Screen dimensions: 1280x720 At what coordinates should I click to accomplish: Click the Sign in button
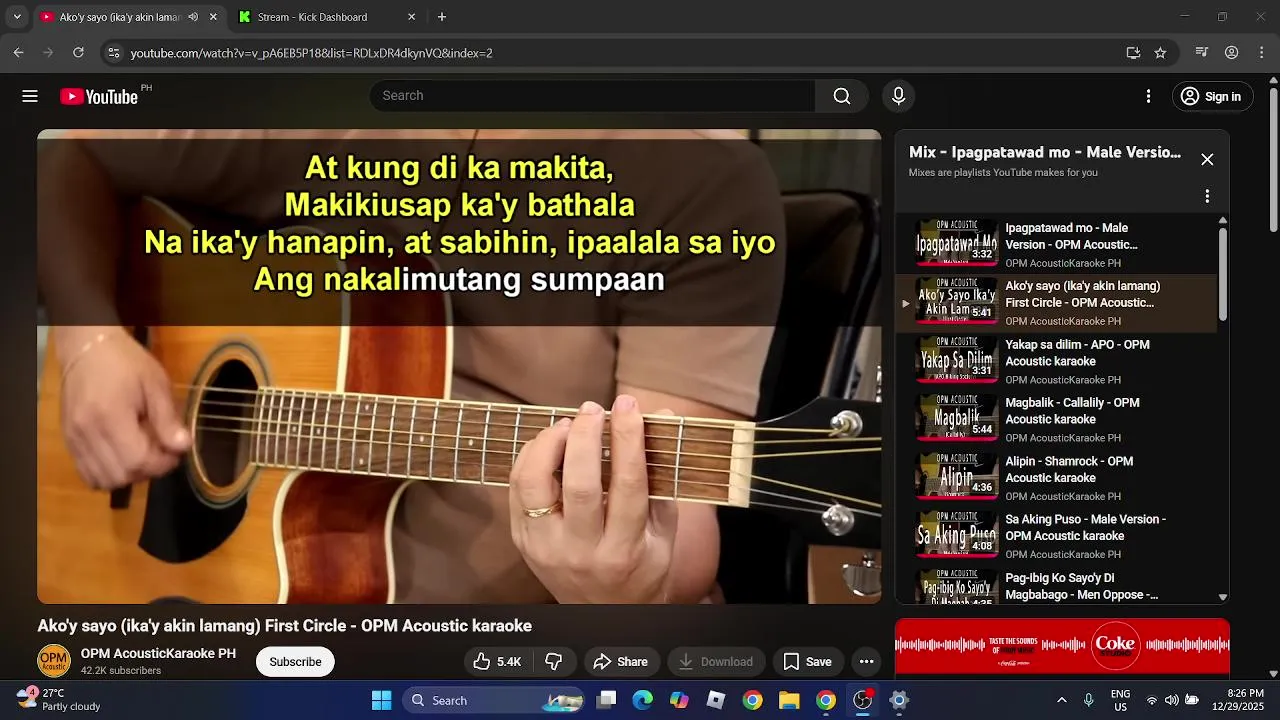[1212, 96]
